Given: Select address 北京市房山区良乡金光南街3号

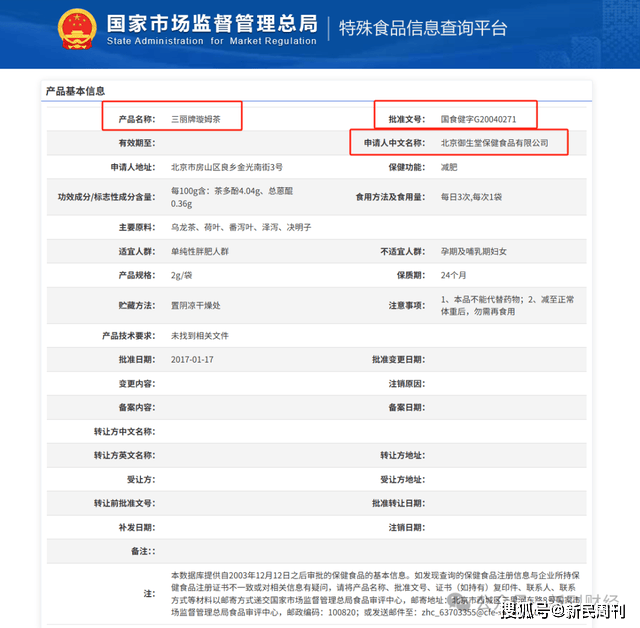Looking at the screenshot, I should [227, 167].
